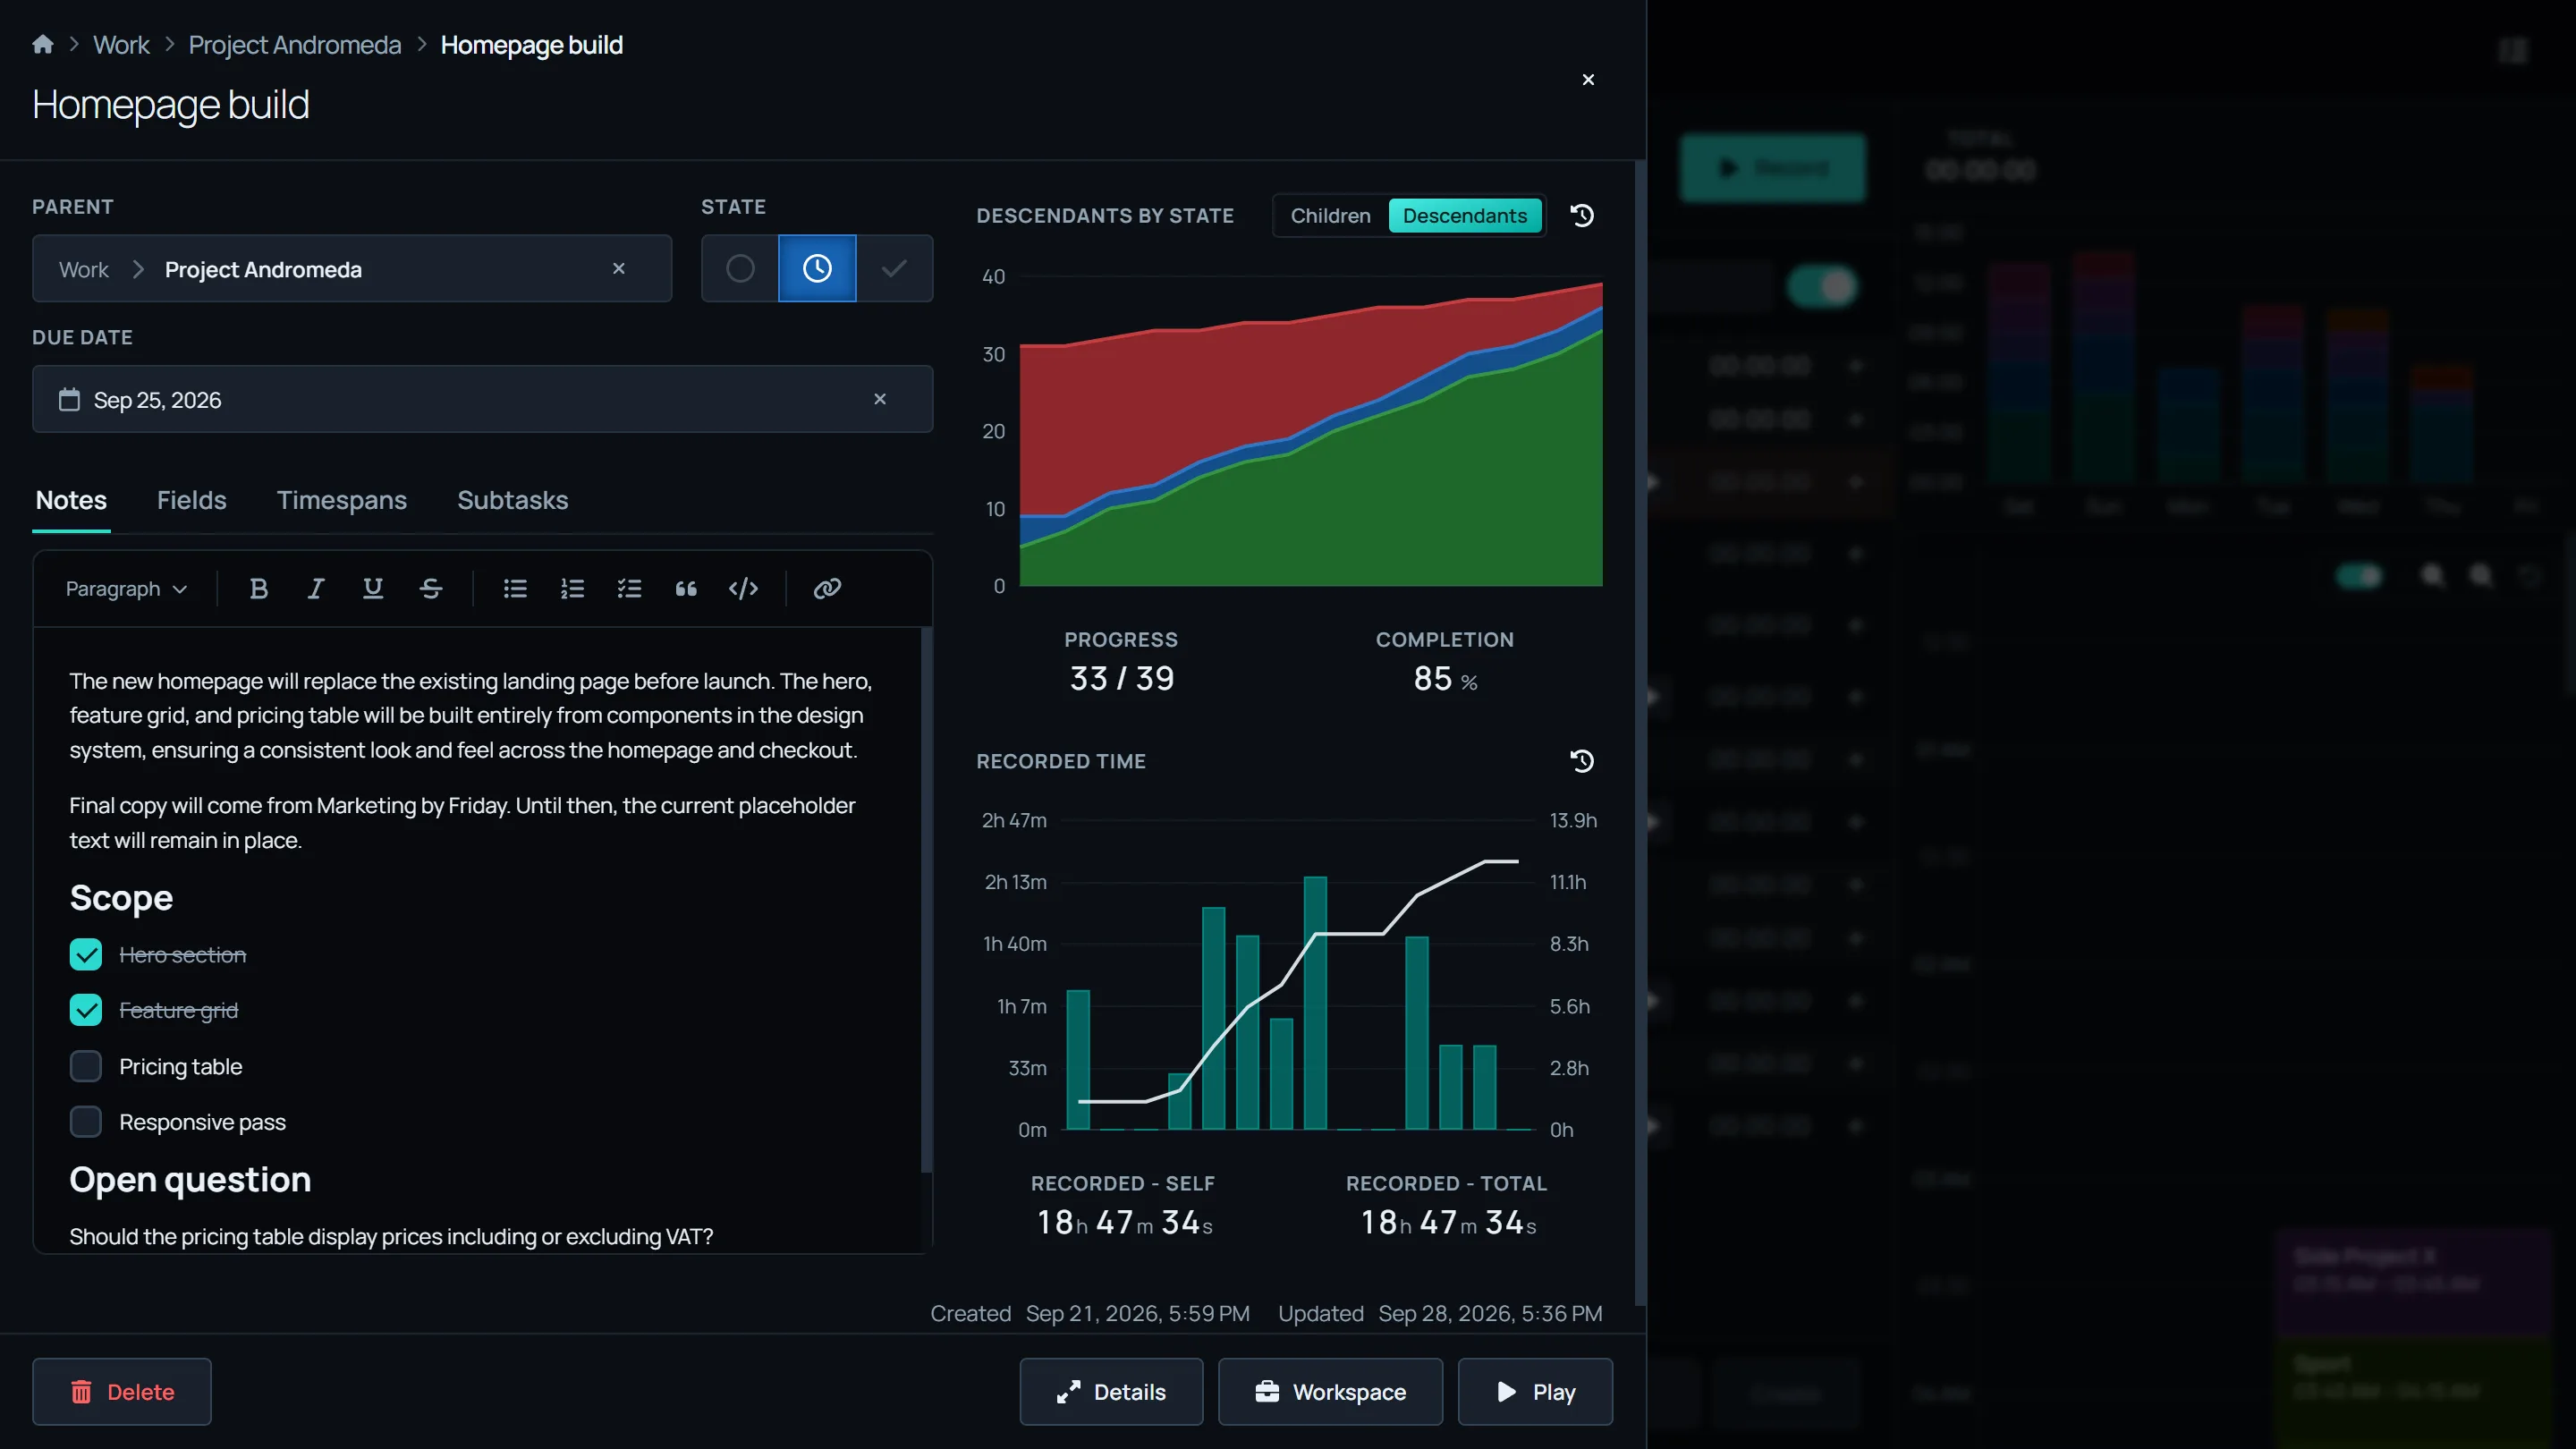Apply underline formatting in notes toolbar
The image size is (2576, 1449).
[x=373, y=588]
